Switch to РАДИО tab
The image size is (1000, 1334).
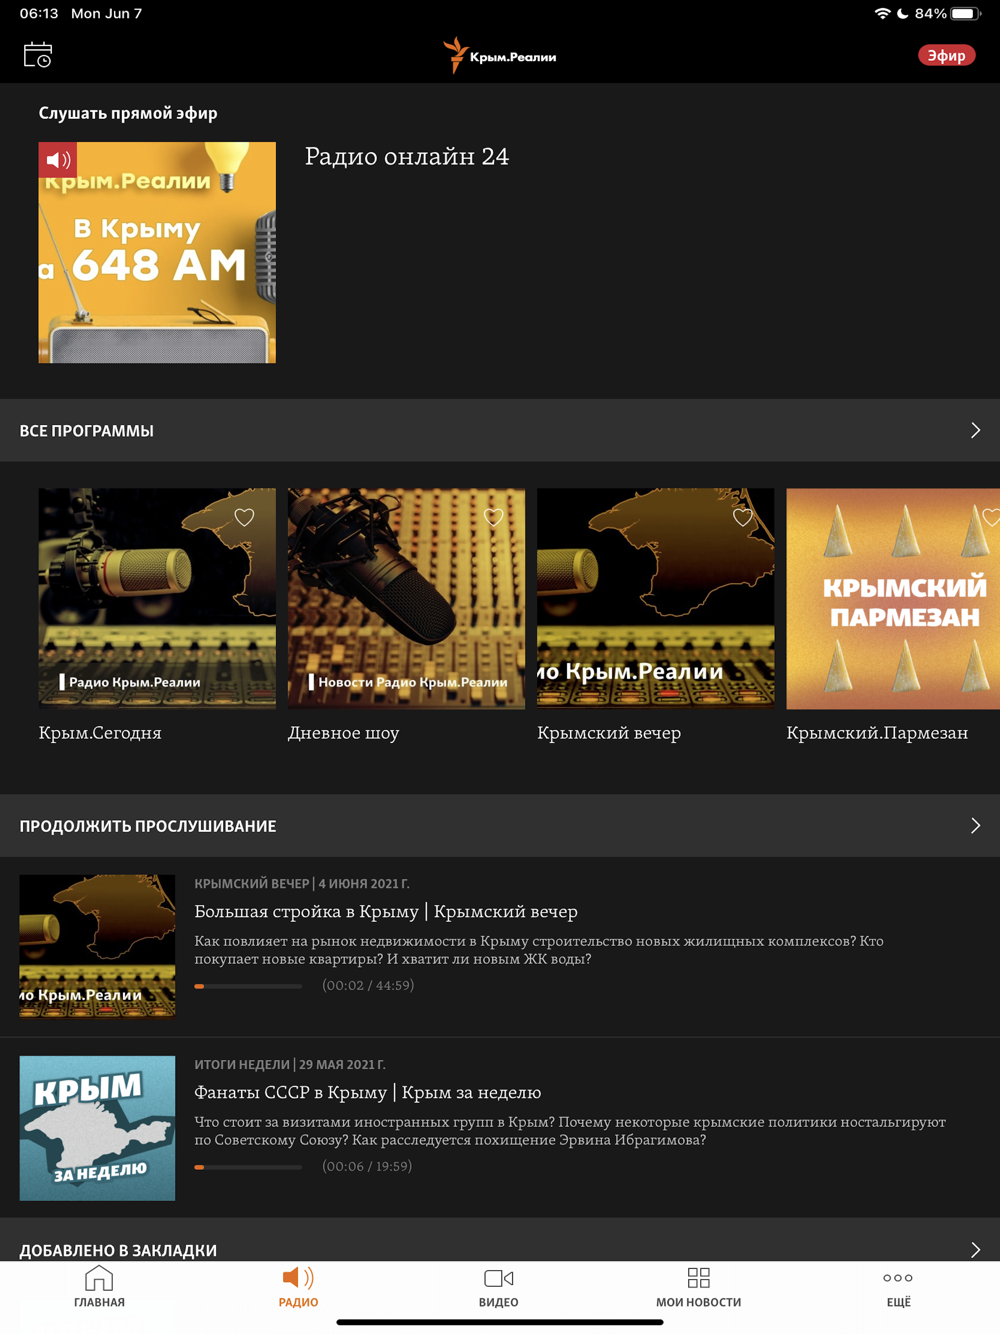coord(298,1287)
